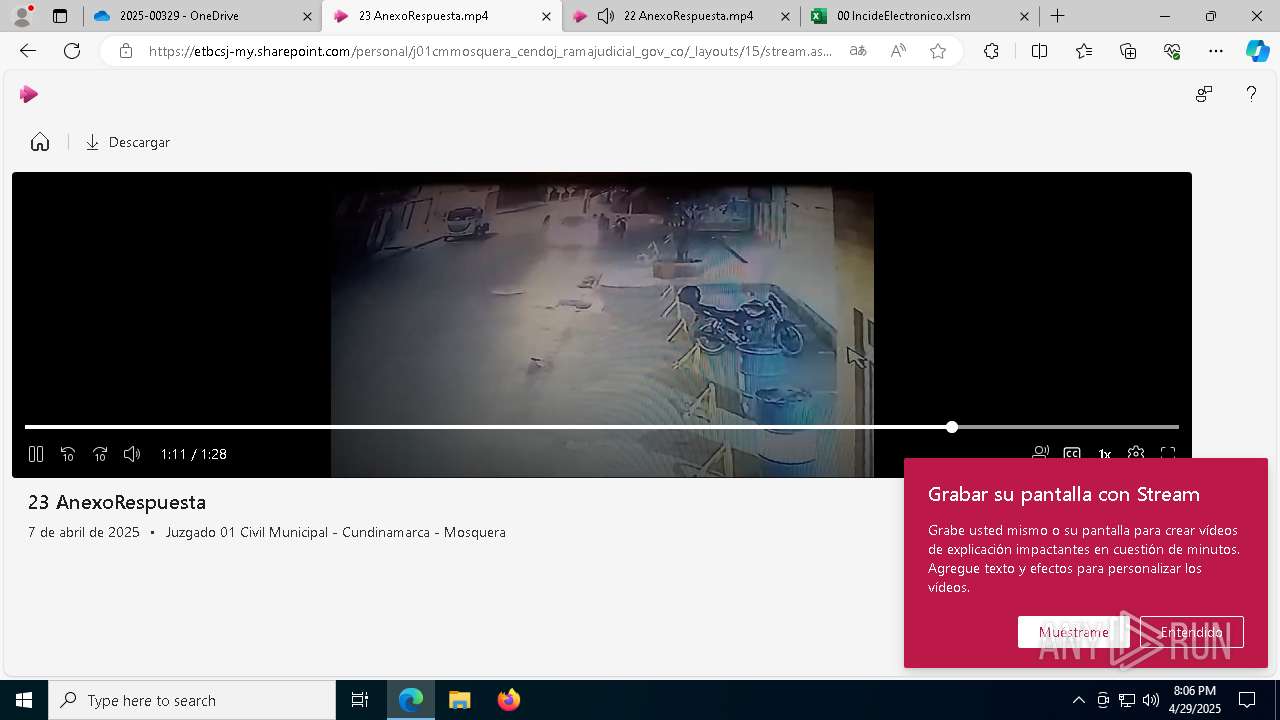This screenshot has width=1280, height=720.
Task: Open Edge settings and more menu
Action: tap(1216, 51)
